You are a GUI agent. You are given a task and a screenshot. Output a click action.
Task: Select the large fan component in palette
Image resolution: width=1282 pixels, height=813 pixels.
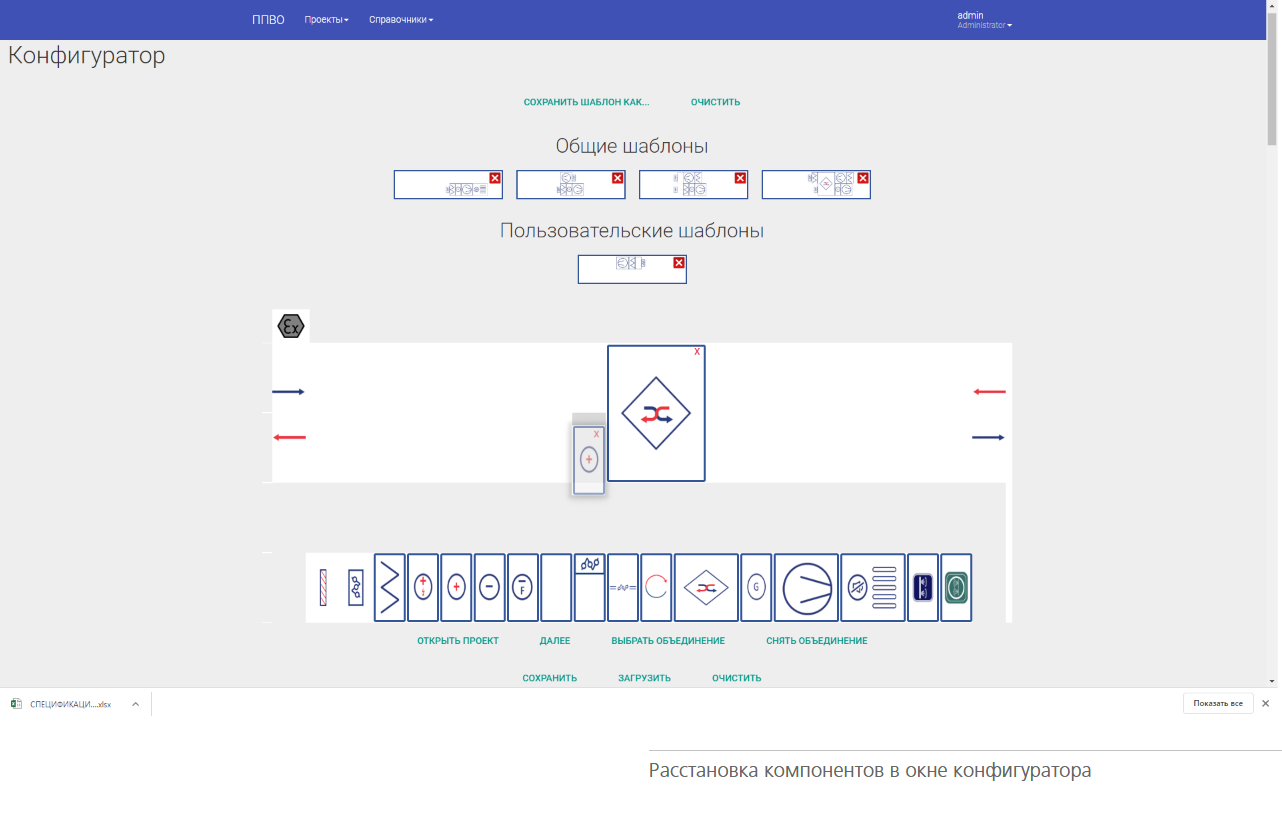click(806, 588)
